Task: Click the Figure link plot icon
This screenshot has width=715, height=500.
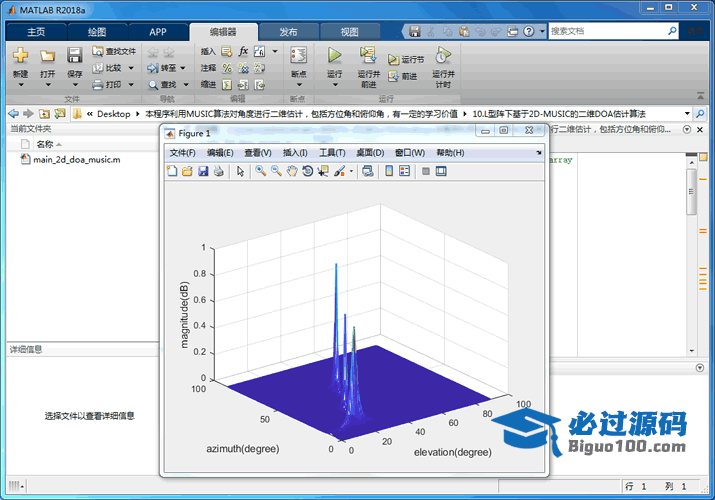Action: tap(368, 171)
